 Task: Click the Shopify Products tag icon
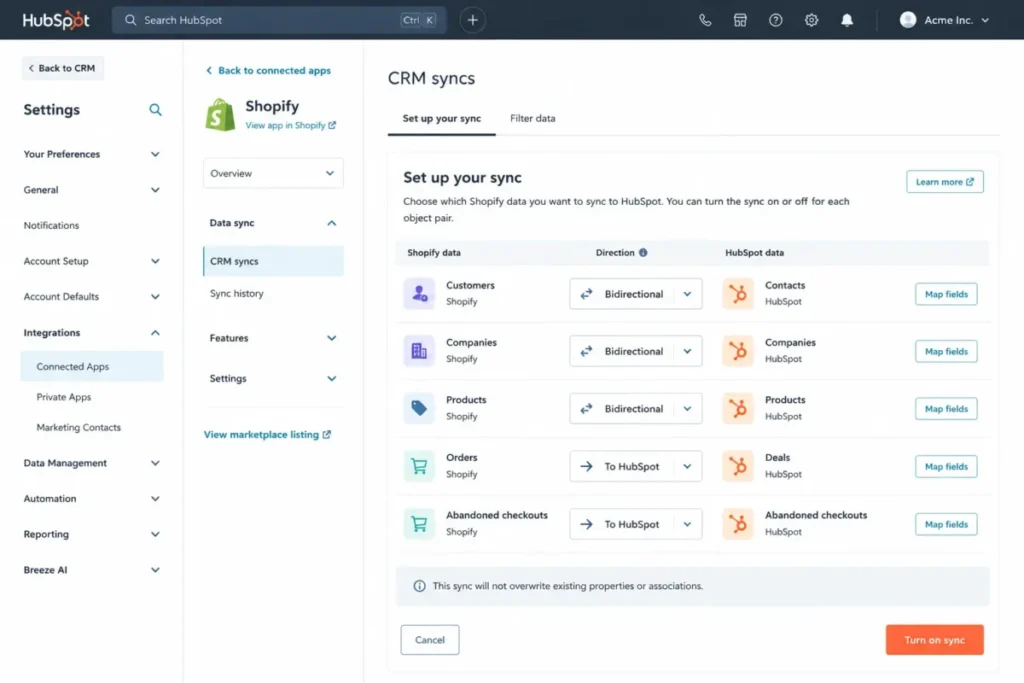tap(419, 409)
